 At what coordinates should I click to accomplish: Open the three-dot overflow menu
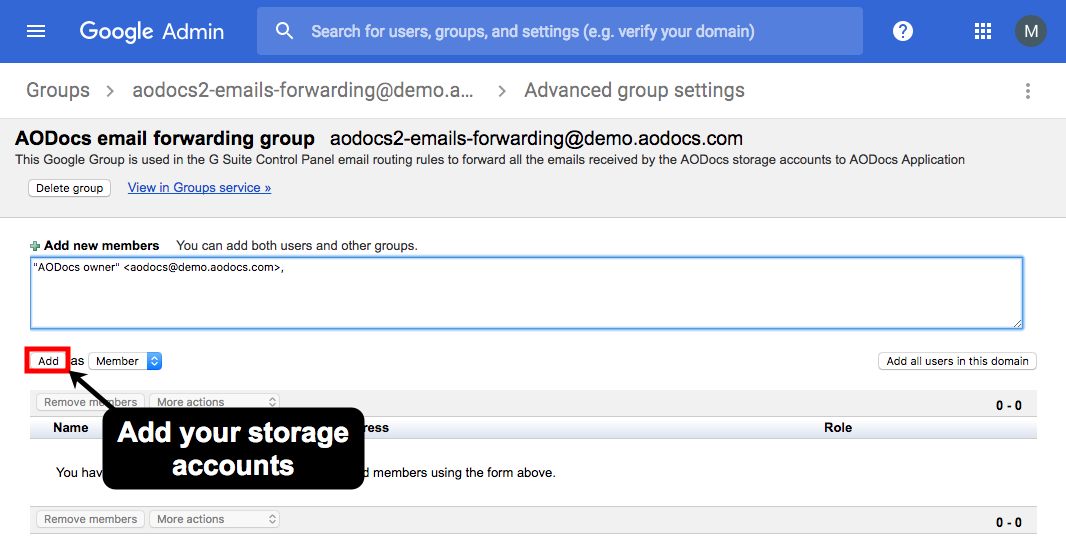pos(1028,91)
